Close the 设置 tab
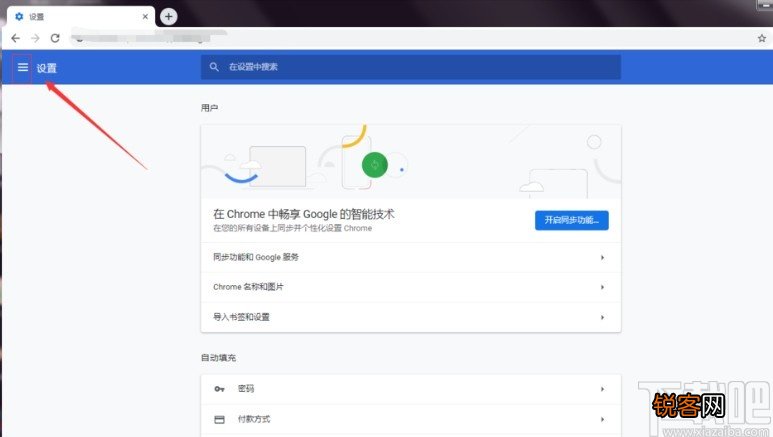773x437 pixels. point(145,16)
